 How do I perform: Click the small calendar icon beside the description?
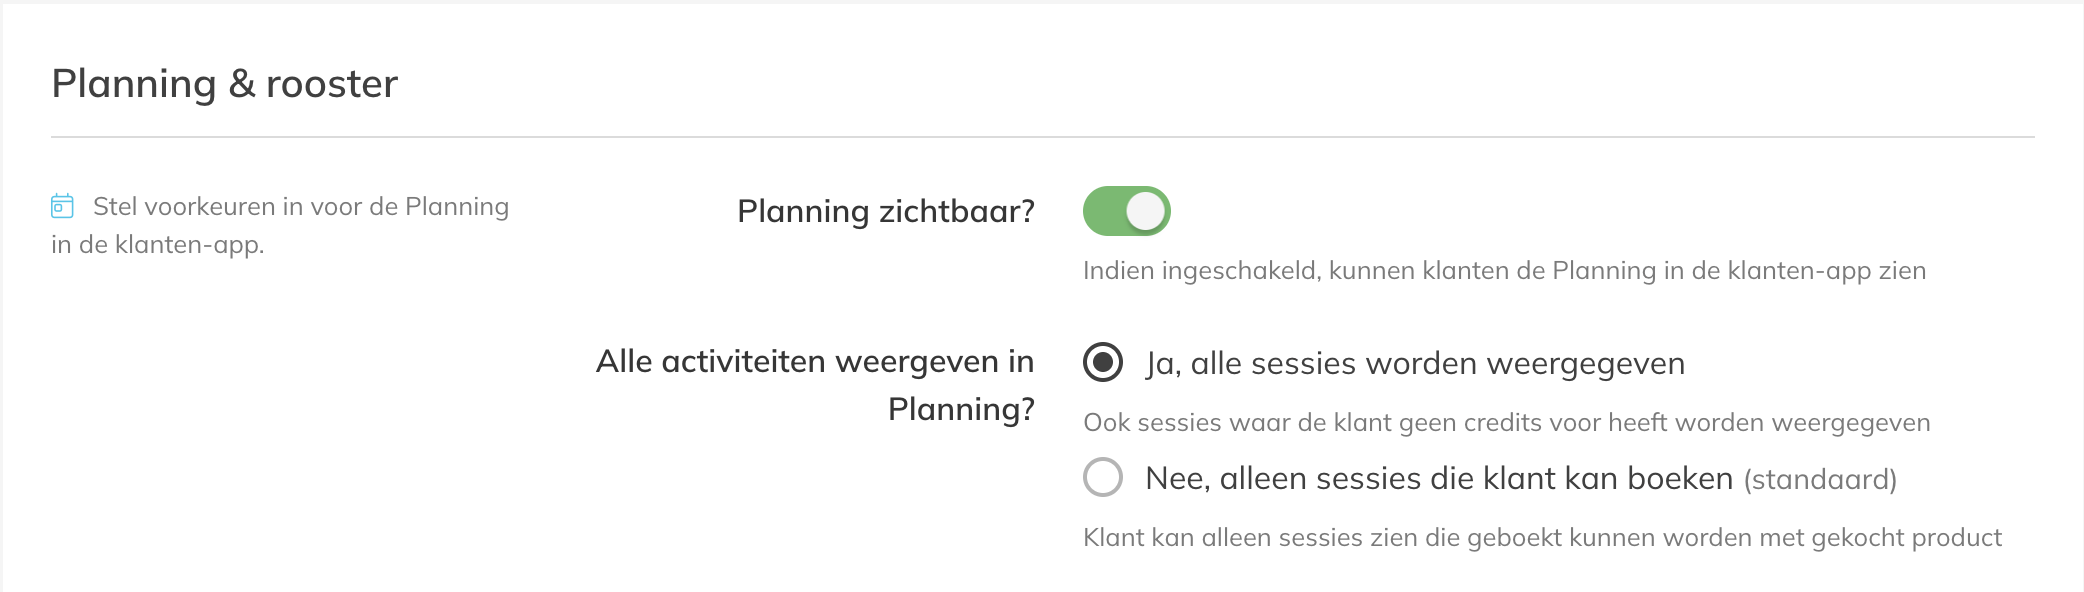[62, 206]
